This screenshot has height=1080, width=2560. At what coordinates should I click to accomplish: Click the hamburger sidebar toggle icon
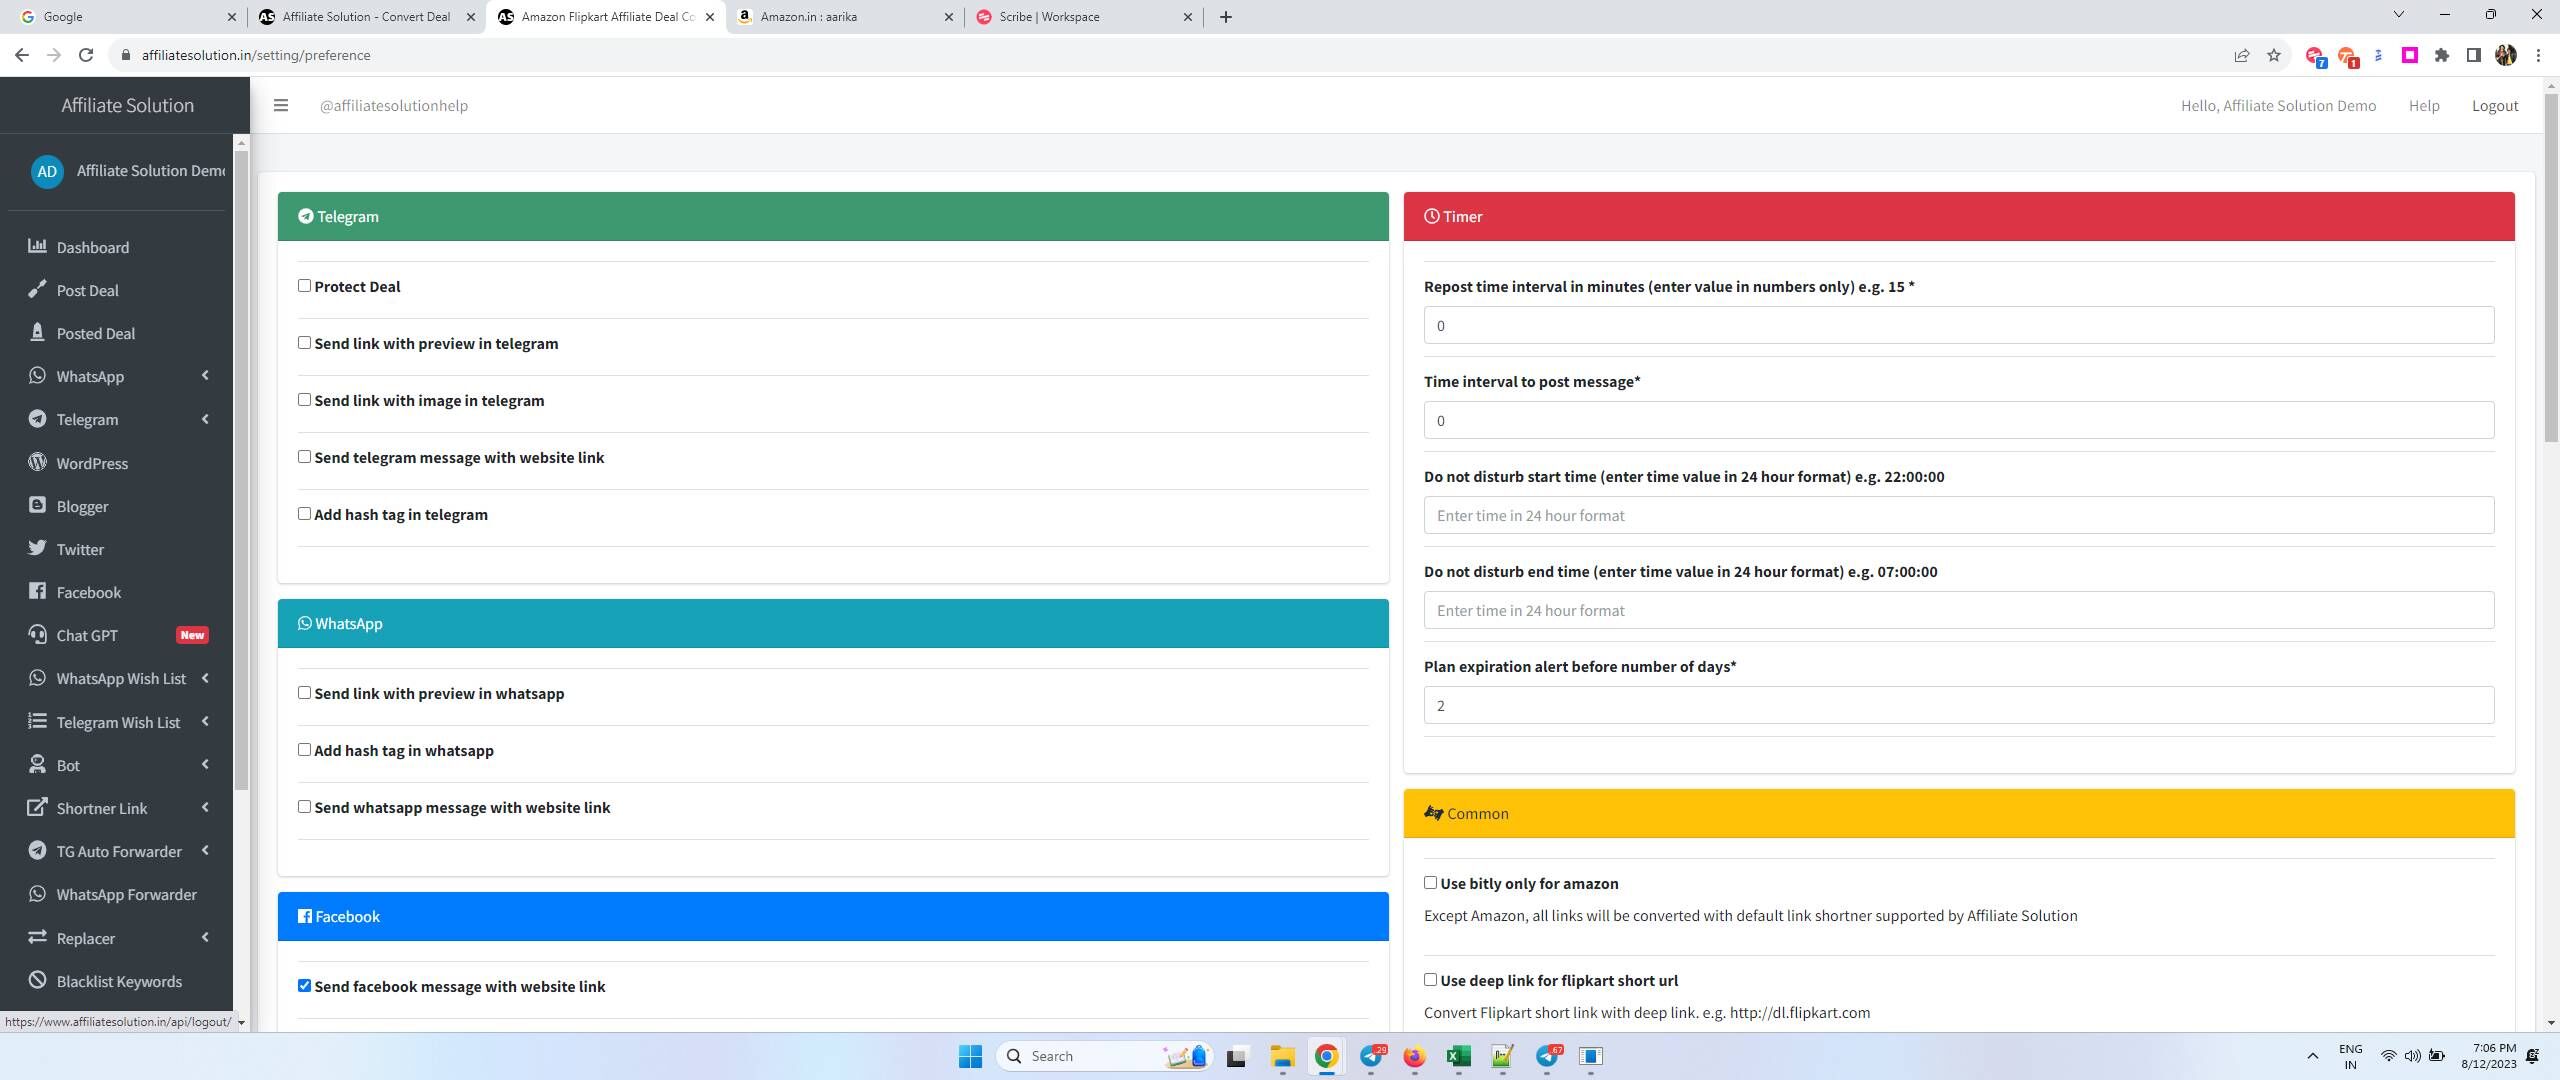(281, 105)
